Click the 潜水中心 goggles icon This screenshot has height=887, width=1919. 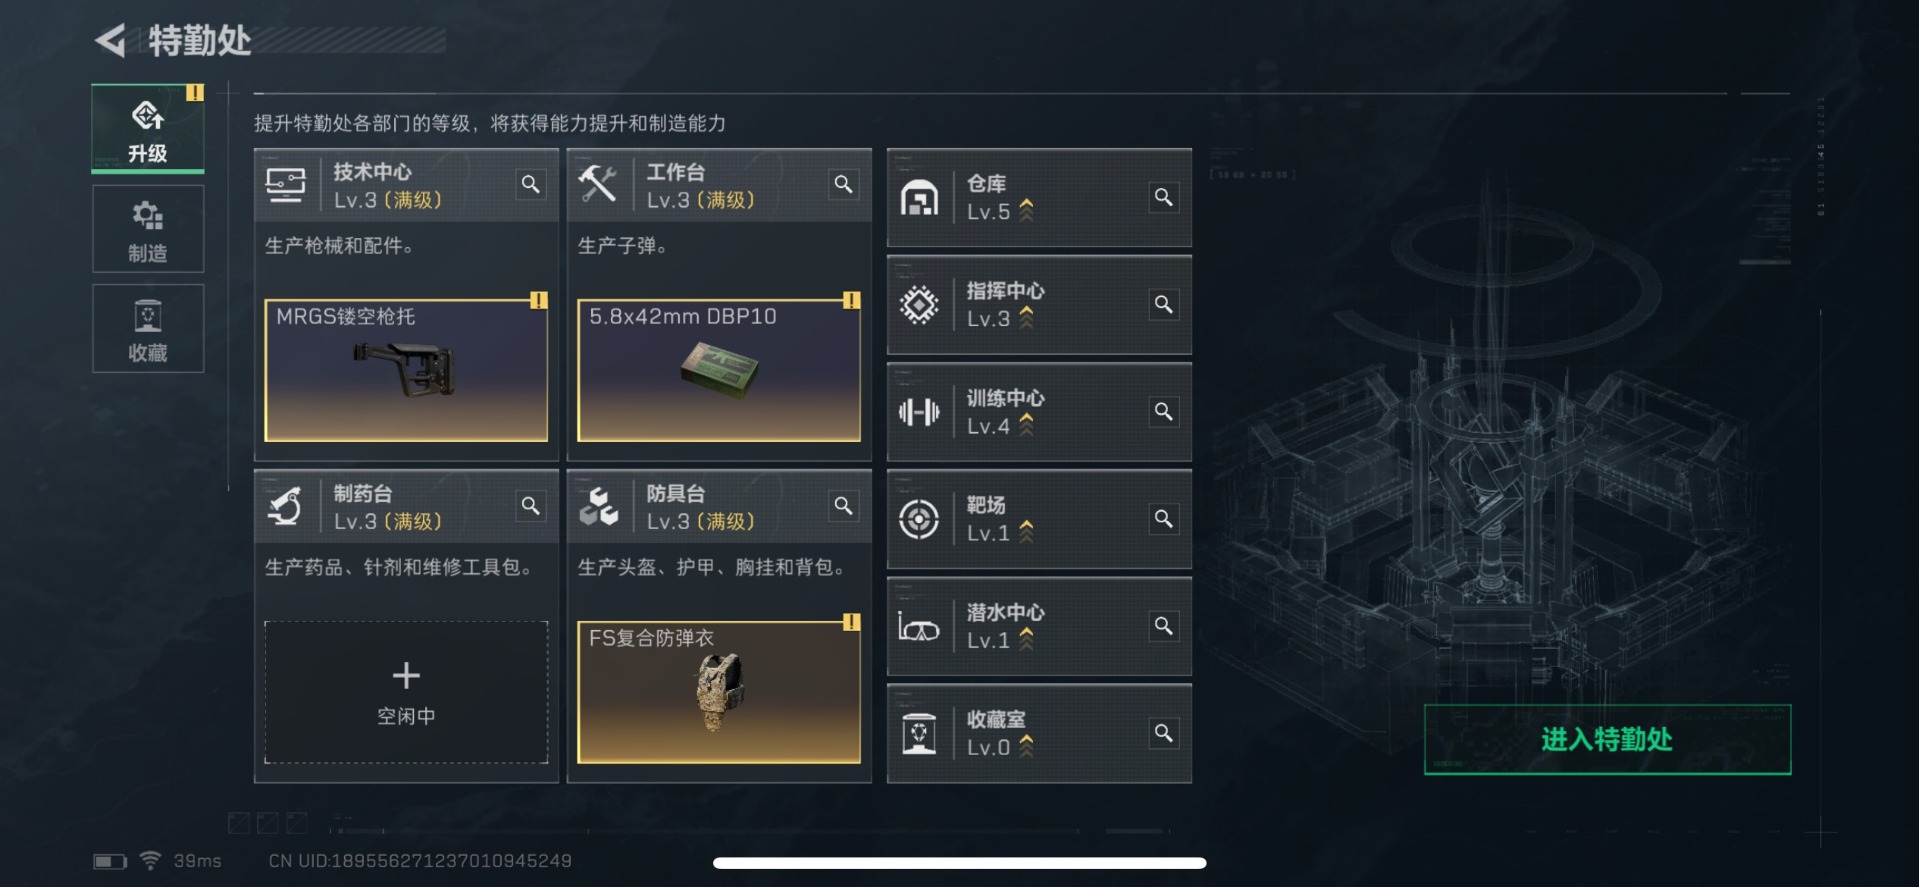919,627
